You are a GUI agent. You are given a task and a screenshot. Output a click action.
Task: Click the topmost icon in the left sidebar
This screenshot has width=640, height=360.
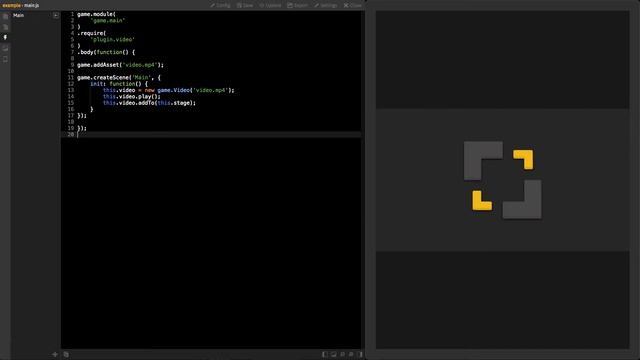point(5,16)
